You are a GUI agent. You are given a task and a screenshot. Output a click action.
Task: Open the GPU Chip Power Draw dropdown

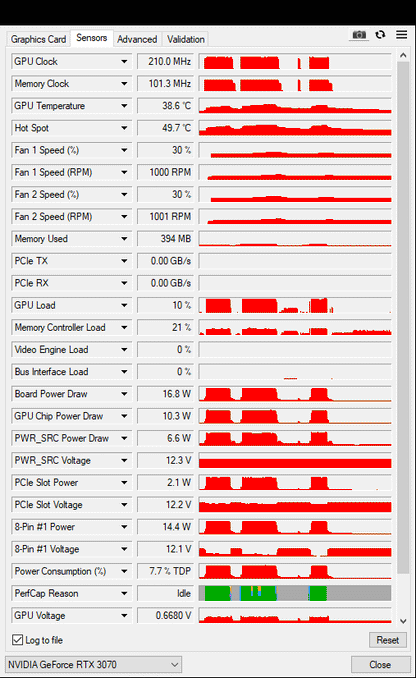124,416
